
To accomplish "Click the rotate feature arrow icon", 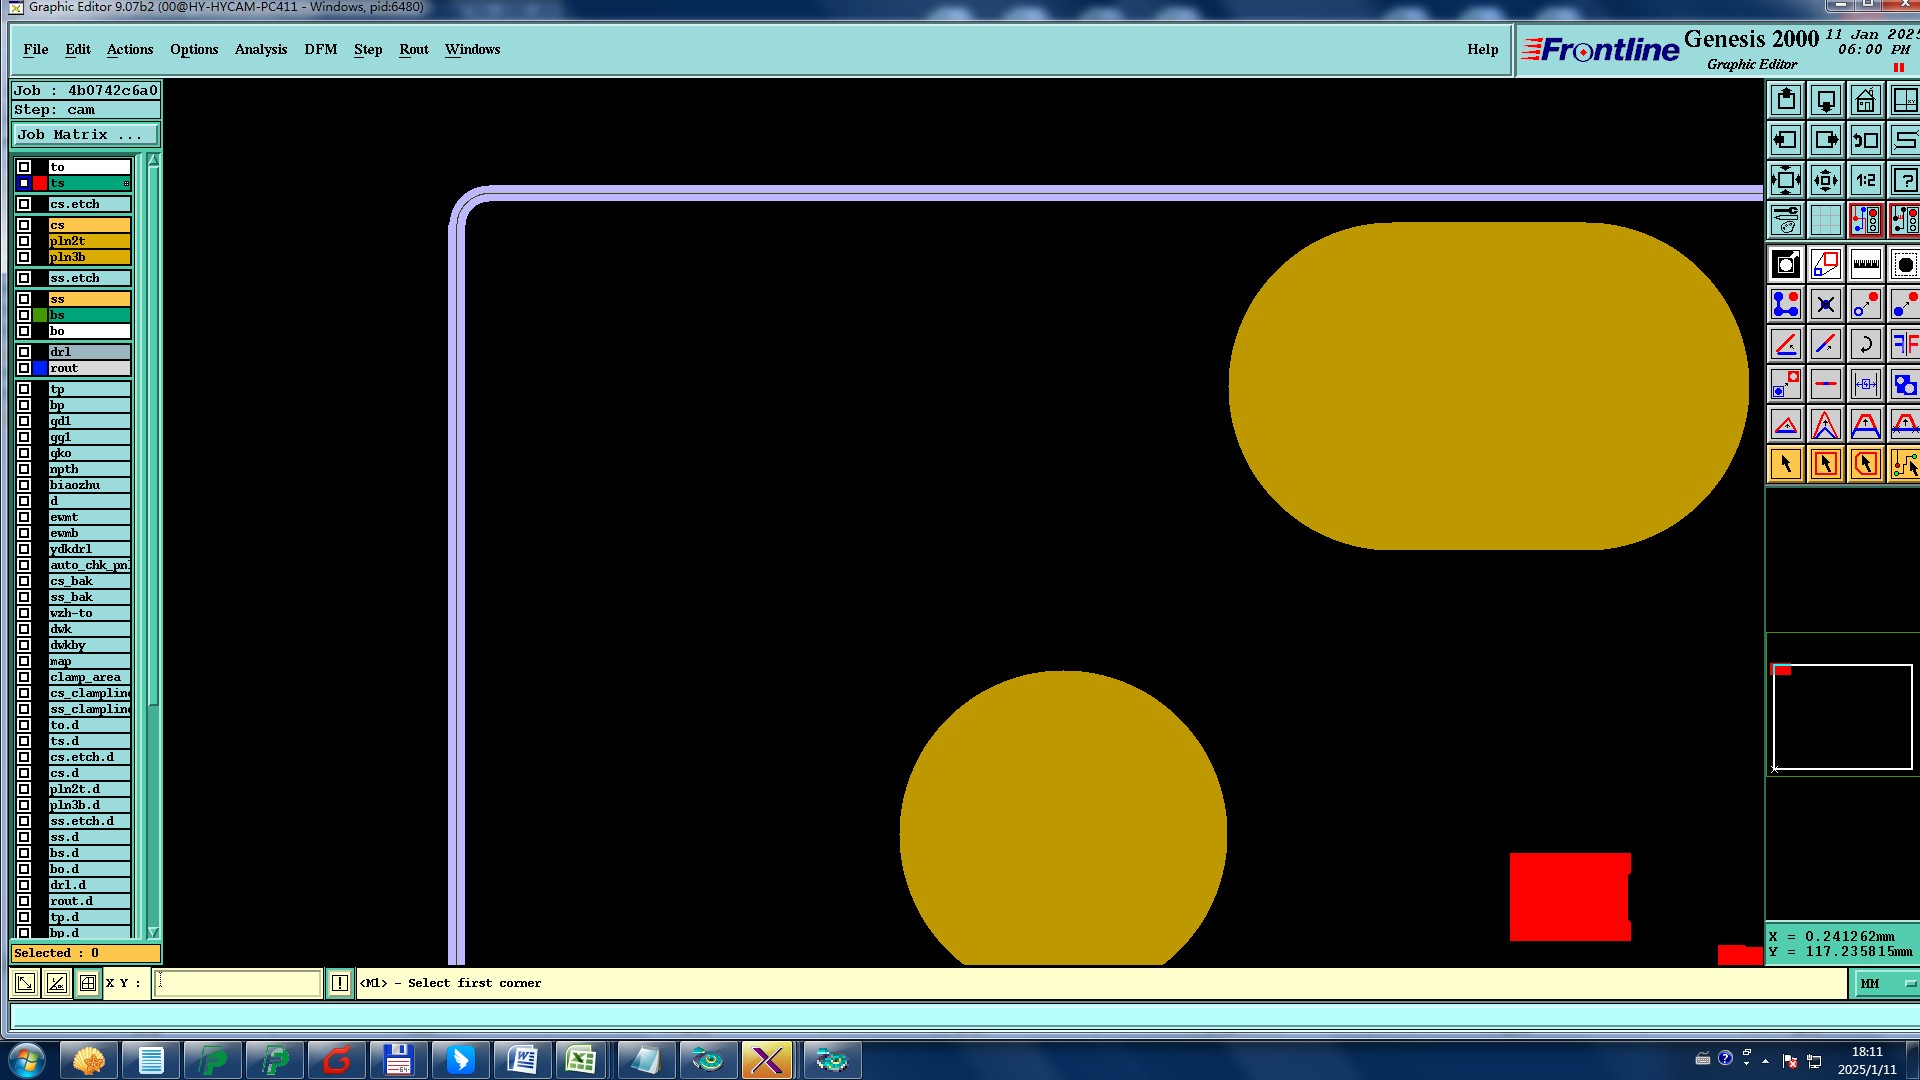I will [x=1865, y=345].
